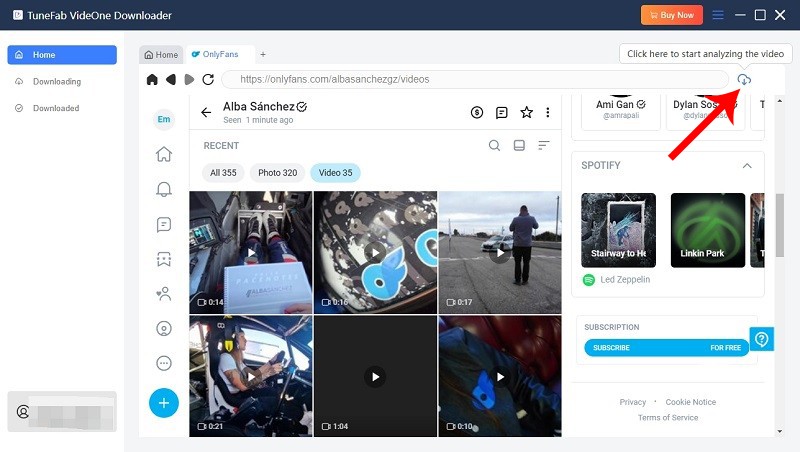This screenshot has width=800, height=452.
Task: Open the Stairway to Heaven Spotify card
Action: [x=618, y=230]
